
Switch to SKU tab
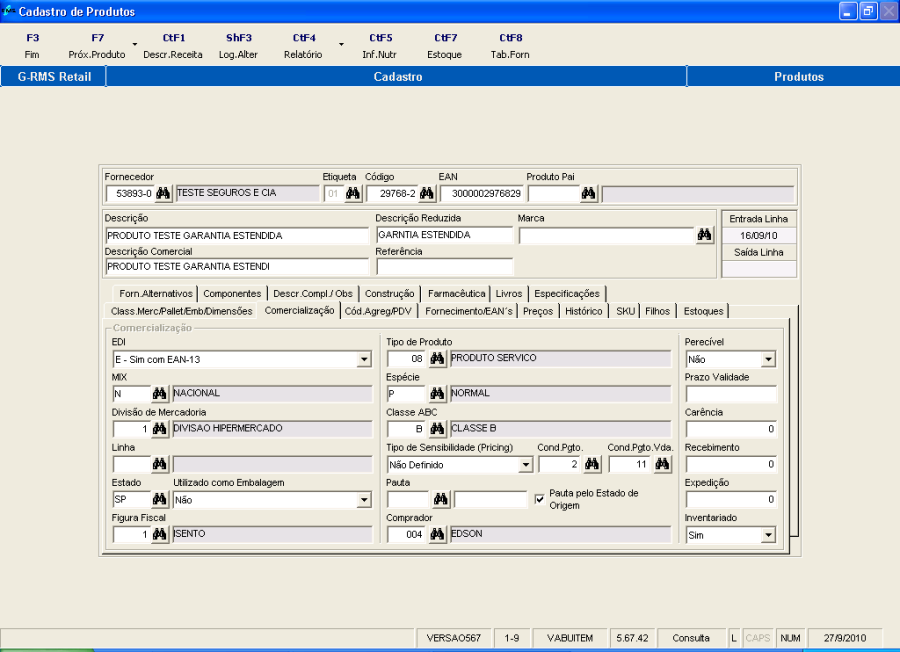click(x=625, y=311)
